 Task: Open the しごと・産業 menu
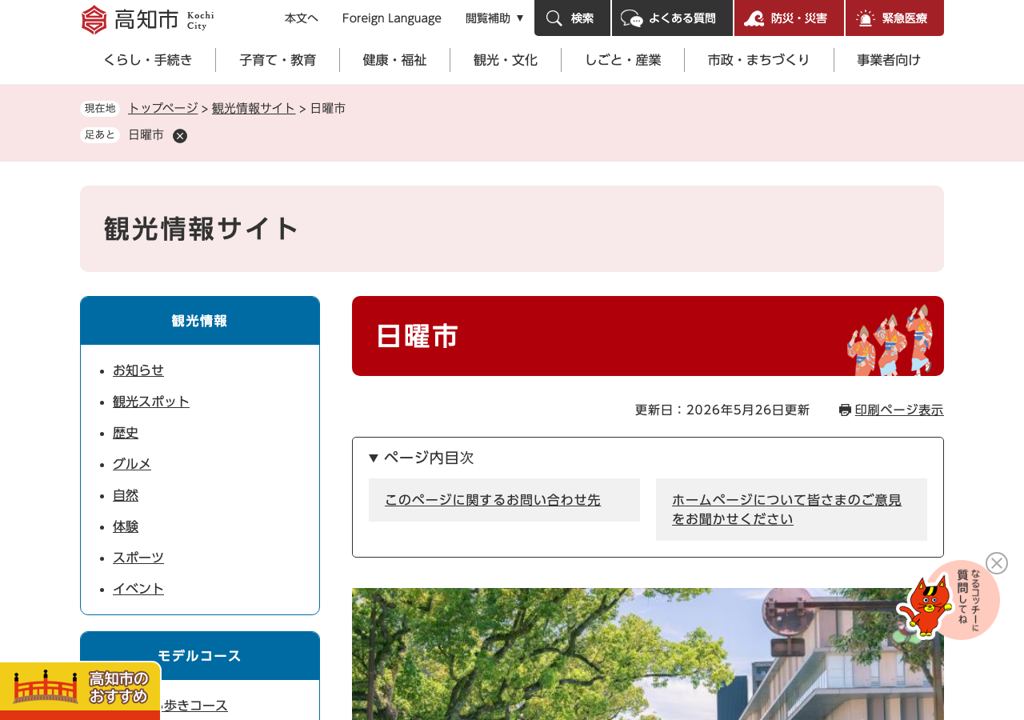623,60
